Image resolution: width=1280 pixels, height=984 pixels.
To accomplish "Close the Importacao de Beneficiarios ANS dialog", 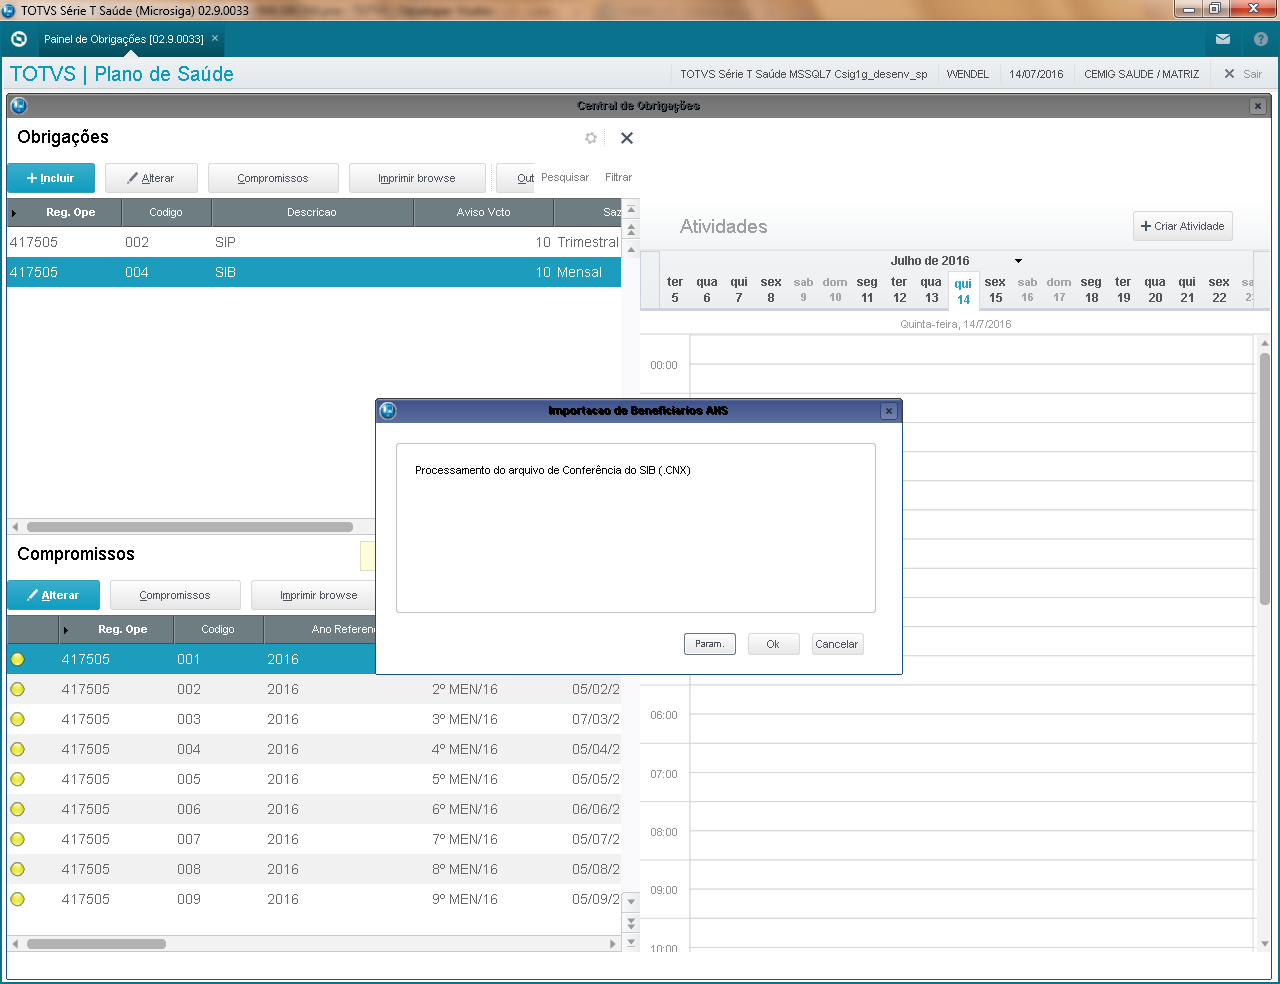I will (x=888, y=411).
